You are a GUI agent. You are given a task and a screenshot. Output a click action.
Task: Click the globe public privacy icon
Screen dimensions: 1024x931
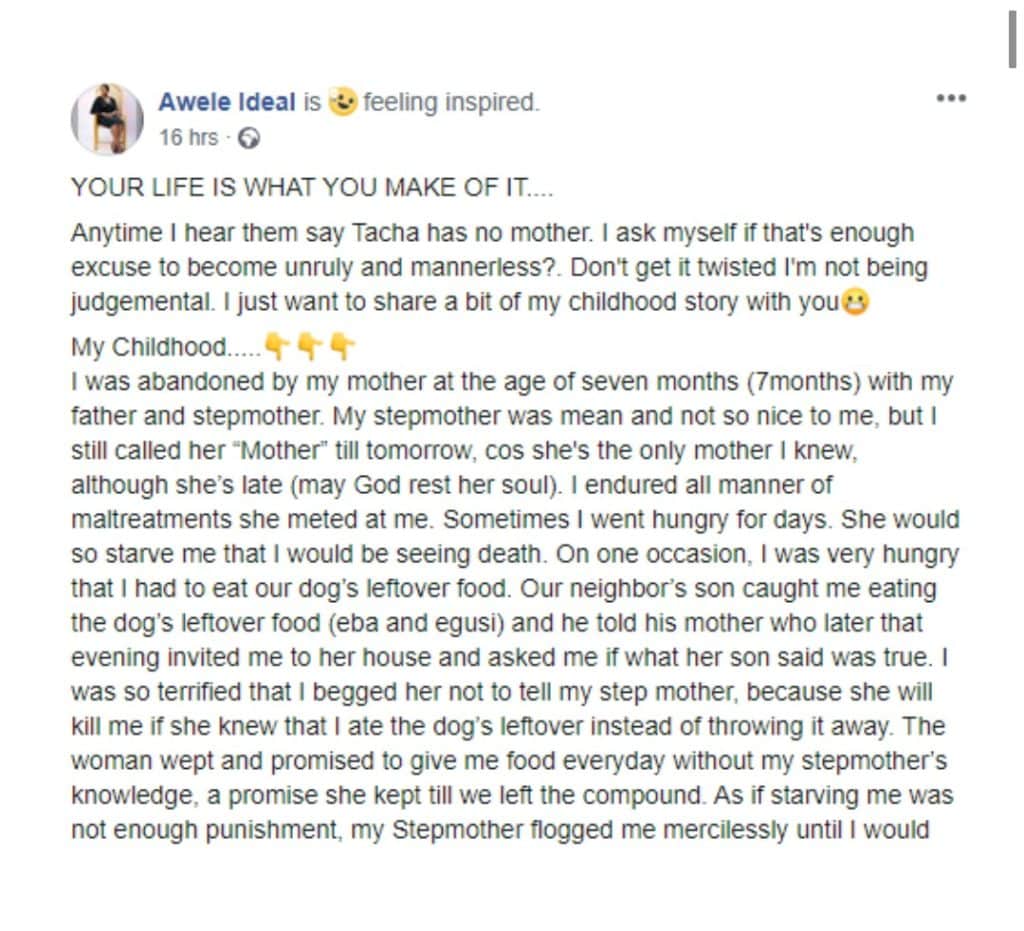[x=250, y=138]
